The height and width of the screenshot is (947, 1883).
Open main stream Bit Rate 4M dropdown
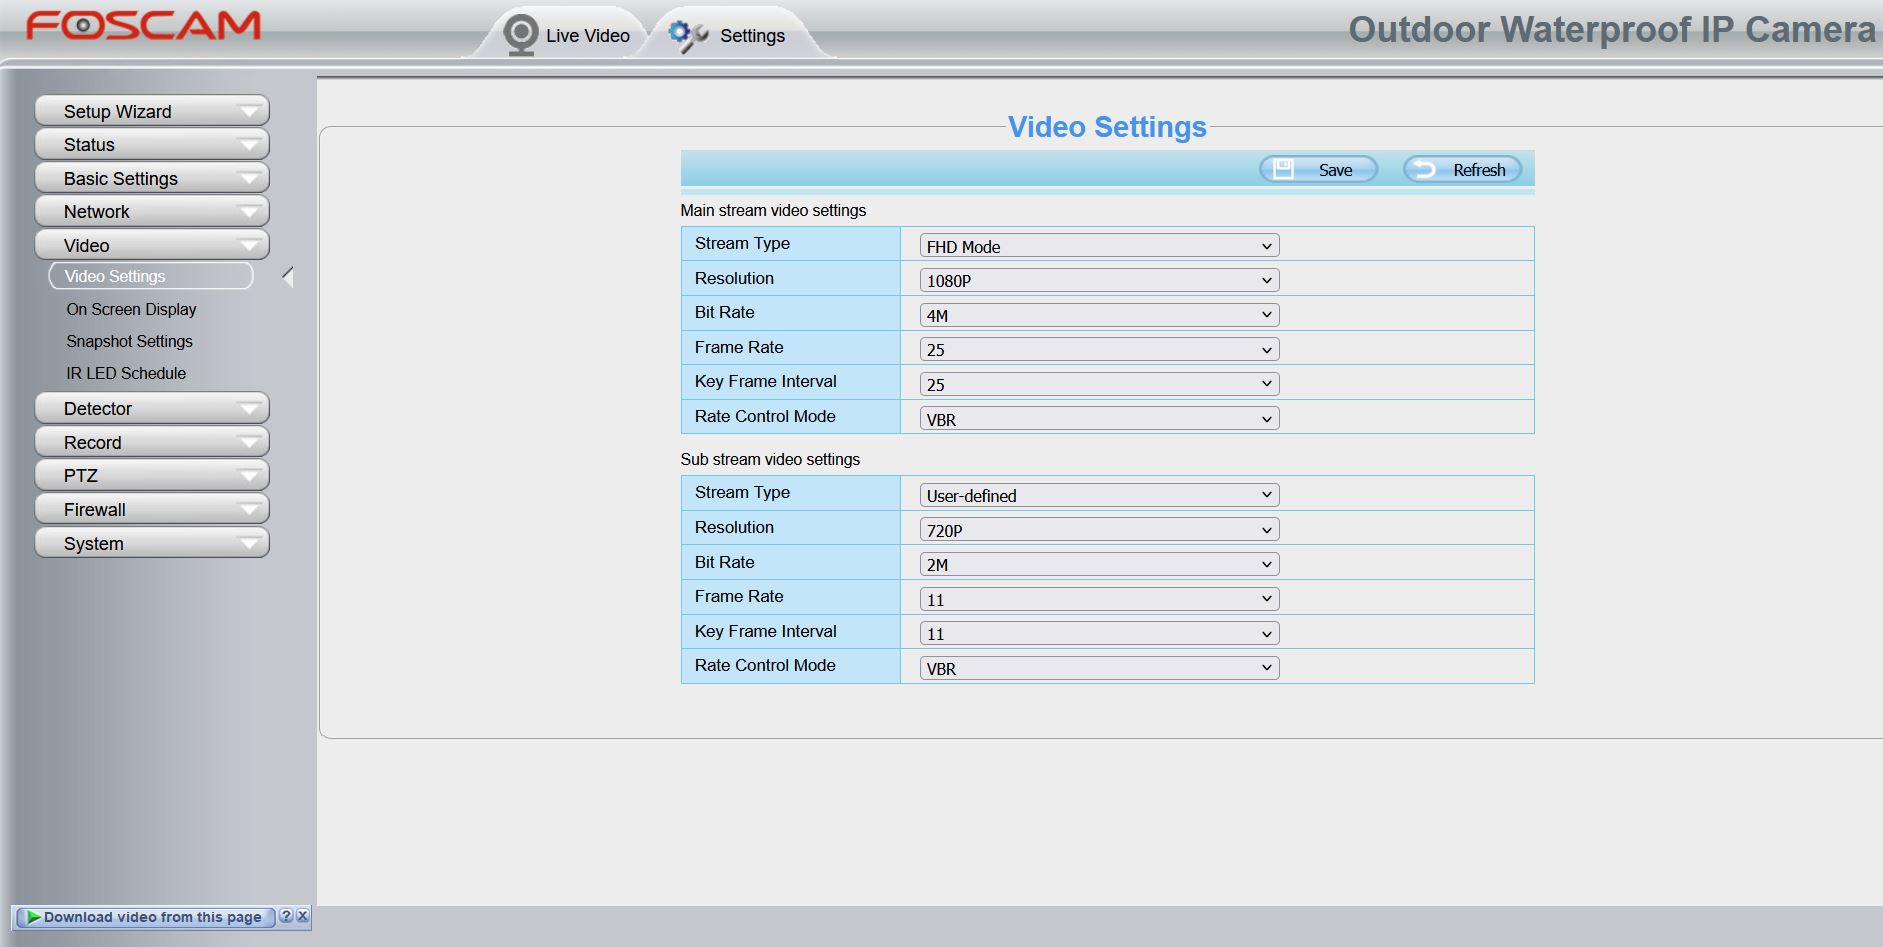1099,315
